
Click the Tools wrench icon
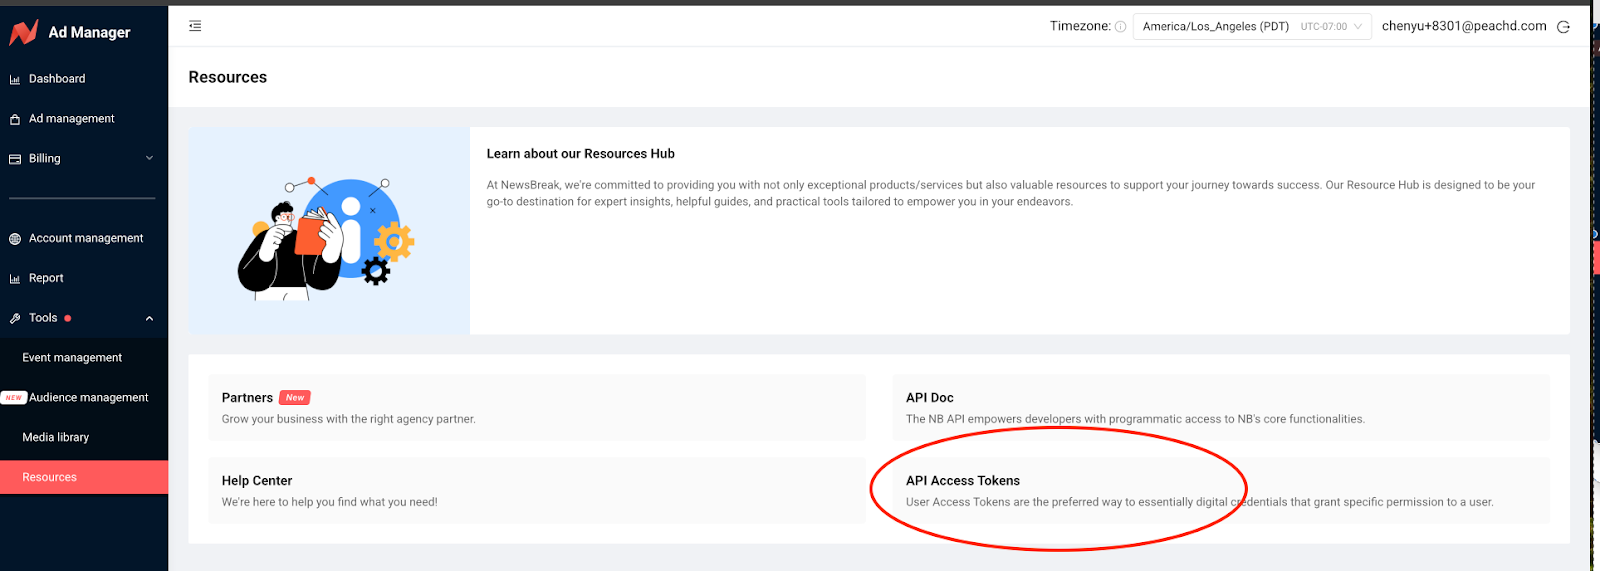pos(15,319)
